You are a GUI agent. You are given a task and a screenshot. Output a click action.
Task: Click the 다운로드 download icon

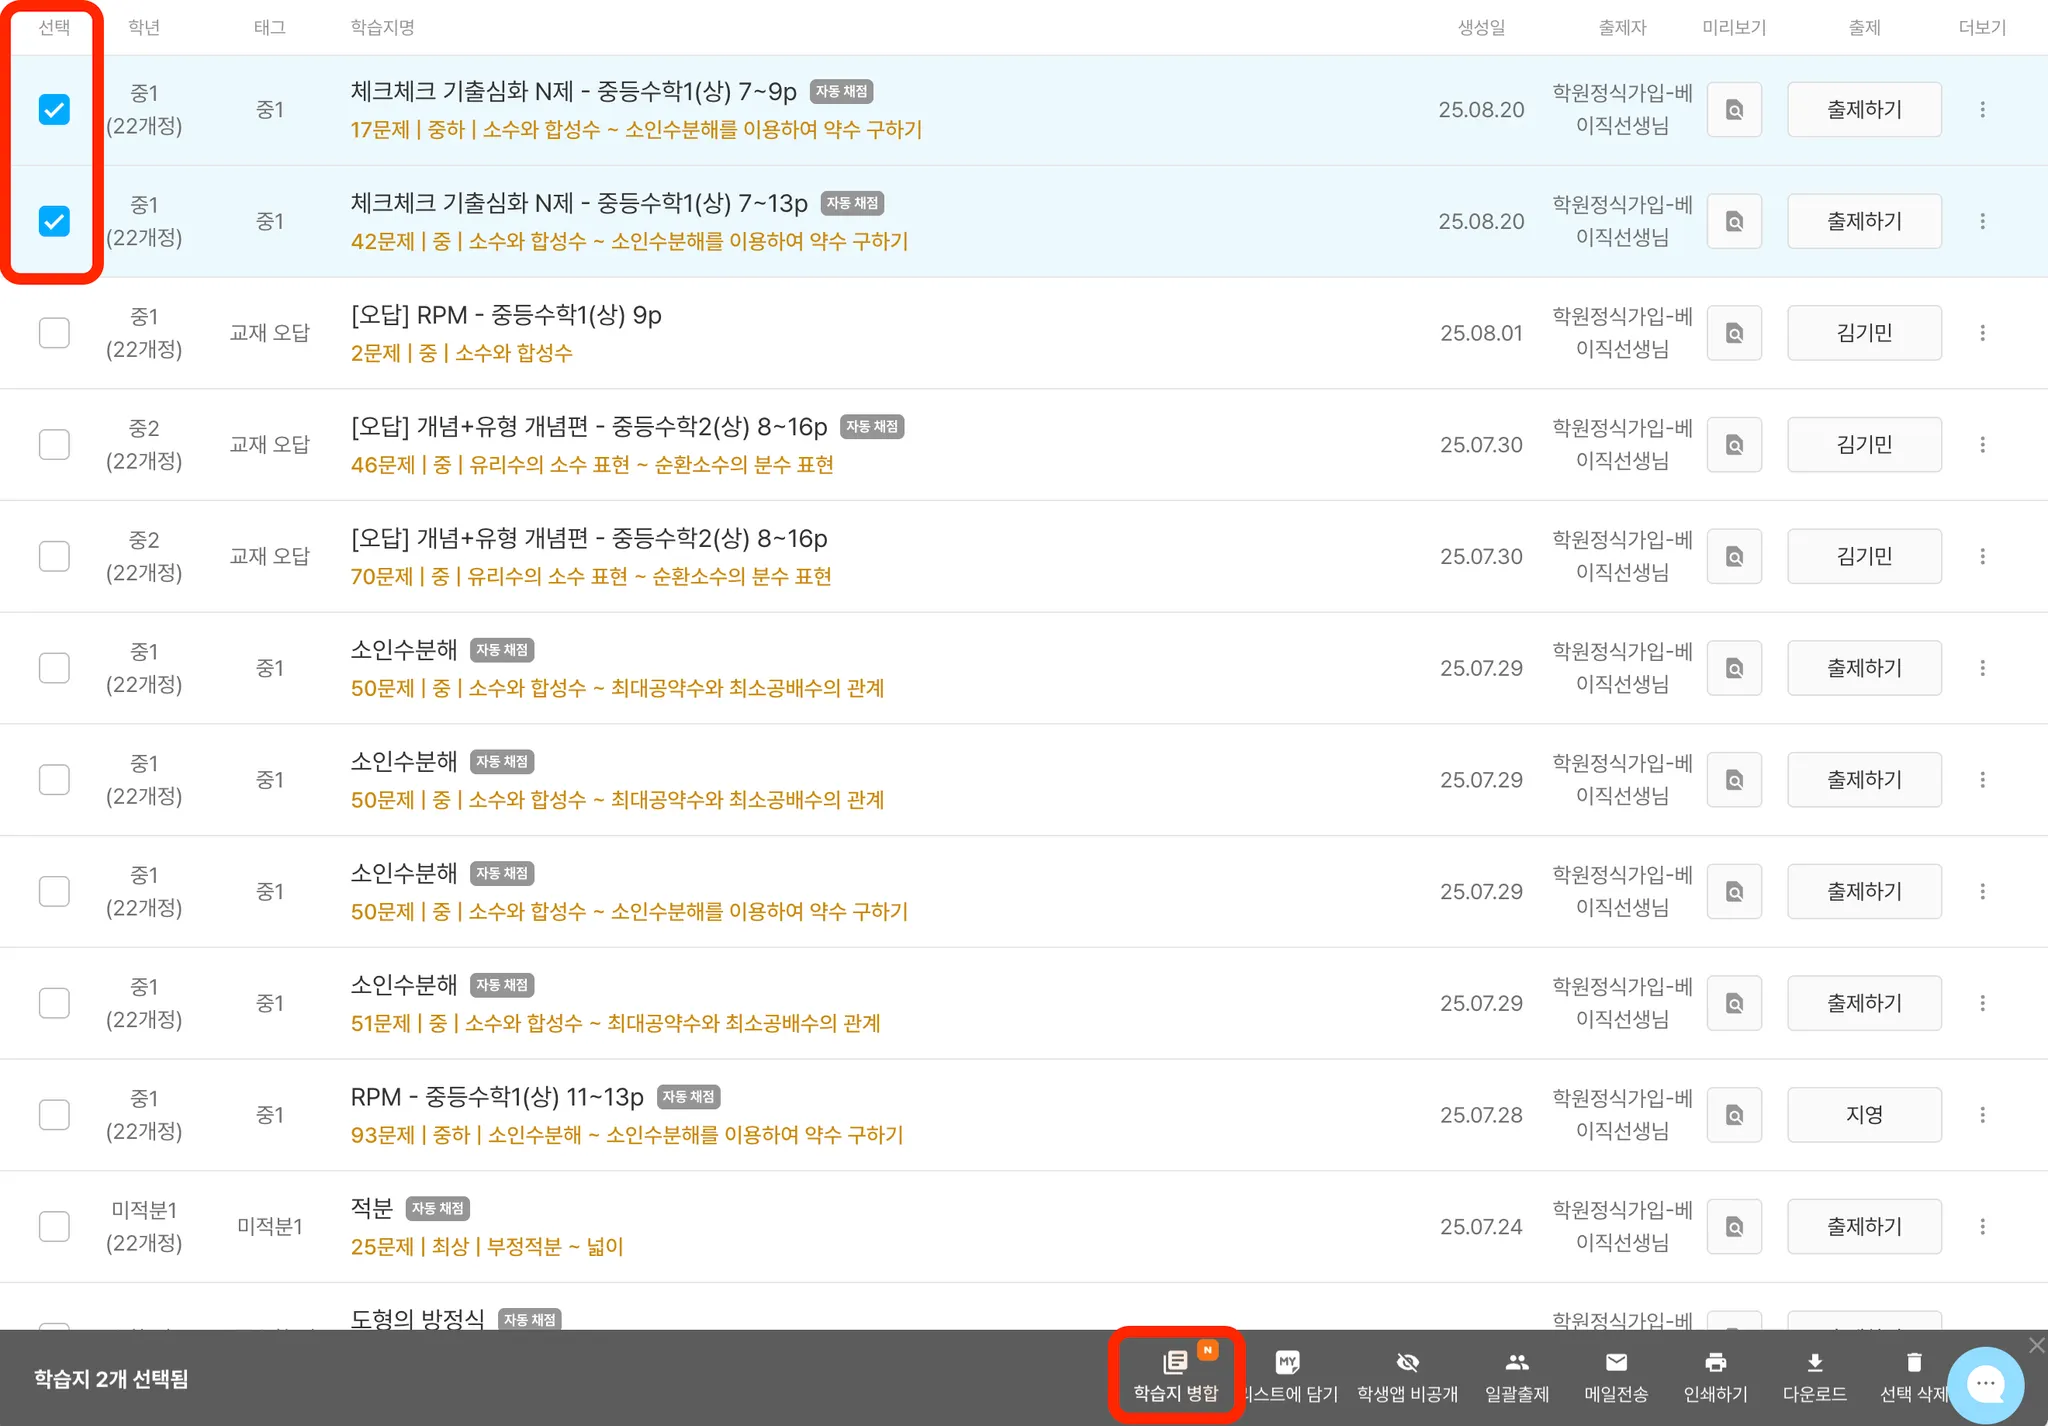(1814, 1362)
